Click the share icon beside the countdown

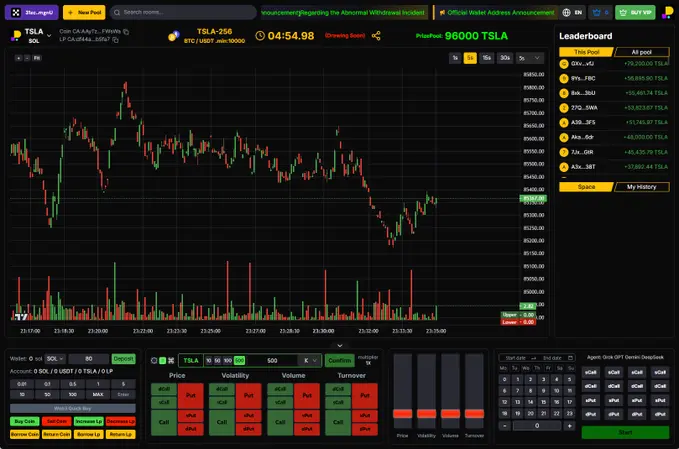point(376,36)
